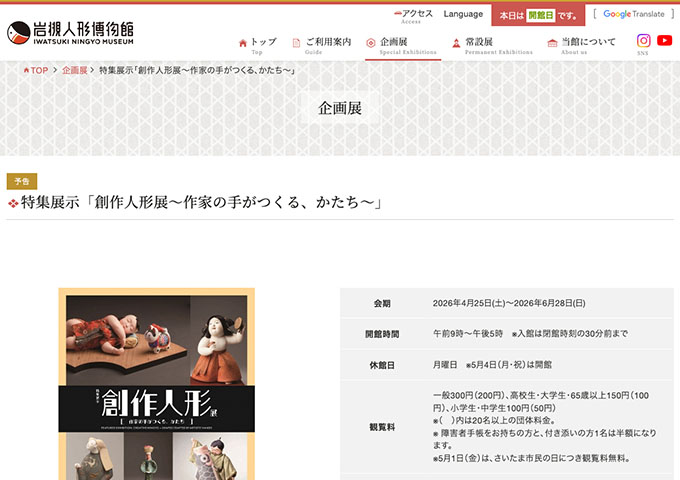Screen dimensions: 680x480
Task: Select the note ※5月1日(金)は観覧料無料
Action: point(531,458)
